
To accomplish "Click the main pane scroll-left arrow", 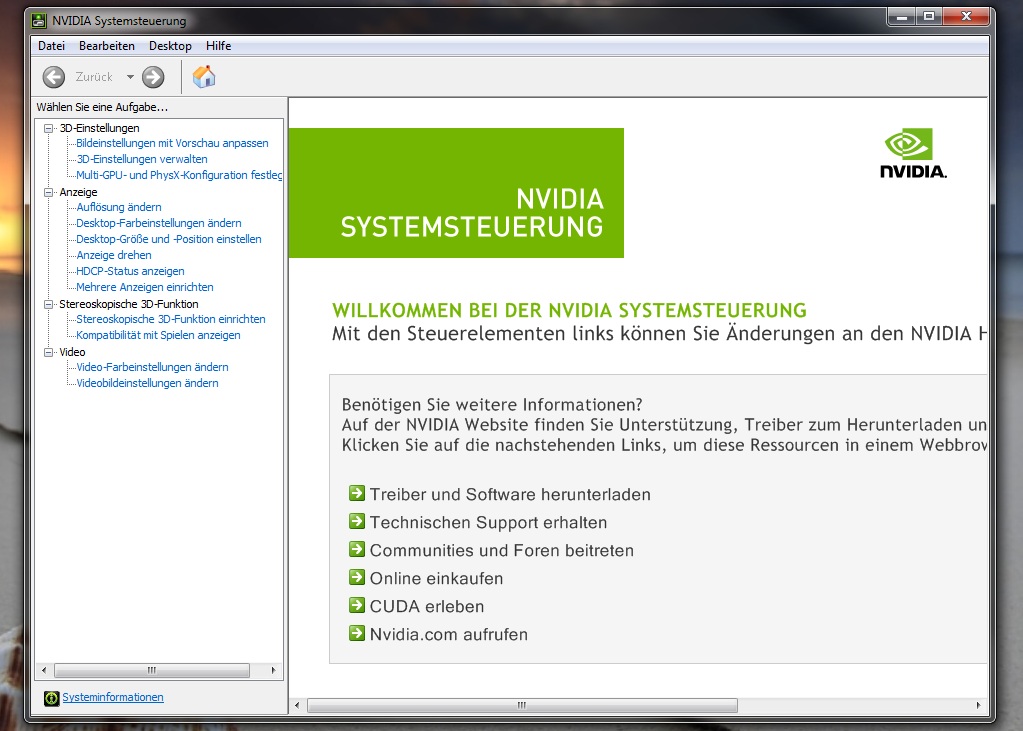I will [x=297, y=705].
